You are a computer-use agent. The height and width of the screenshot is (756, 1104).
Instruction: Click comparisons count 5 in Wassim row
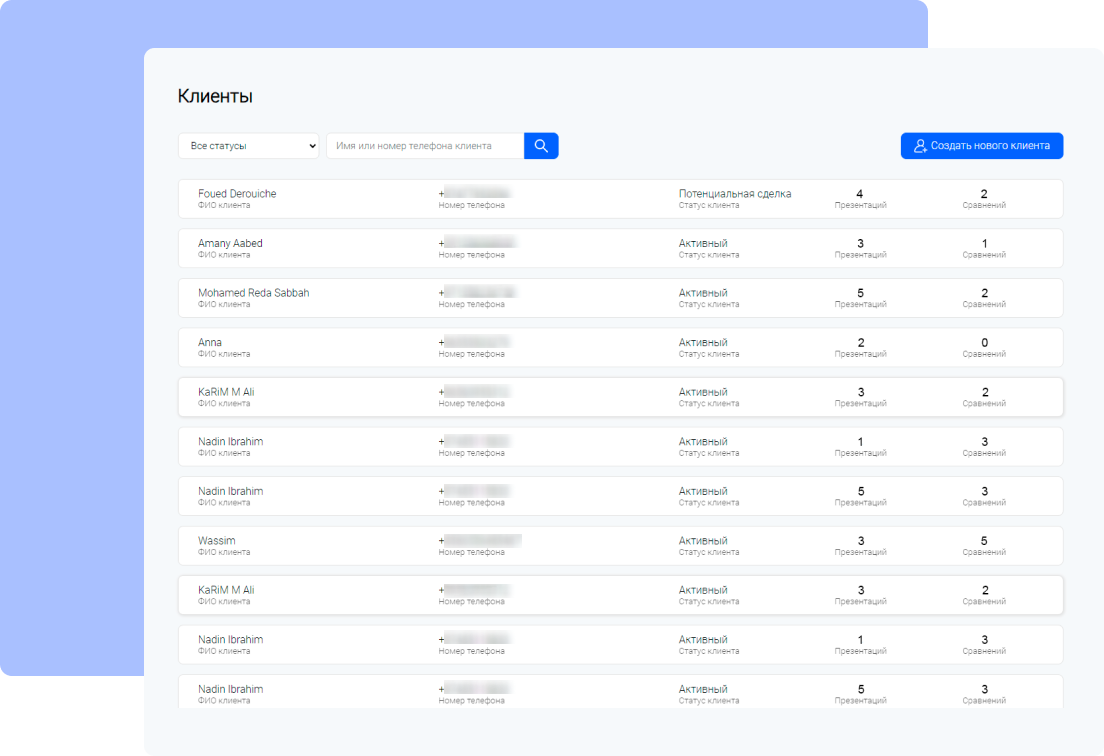[984, 541]
